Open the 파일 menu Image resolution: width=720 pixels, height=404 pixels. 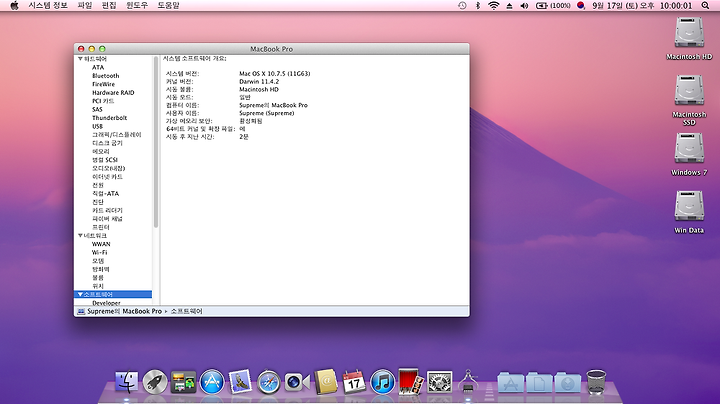point(85,6)
